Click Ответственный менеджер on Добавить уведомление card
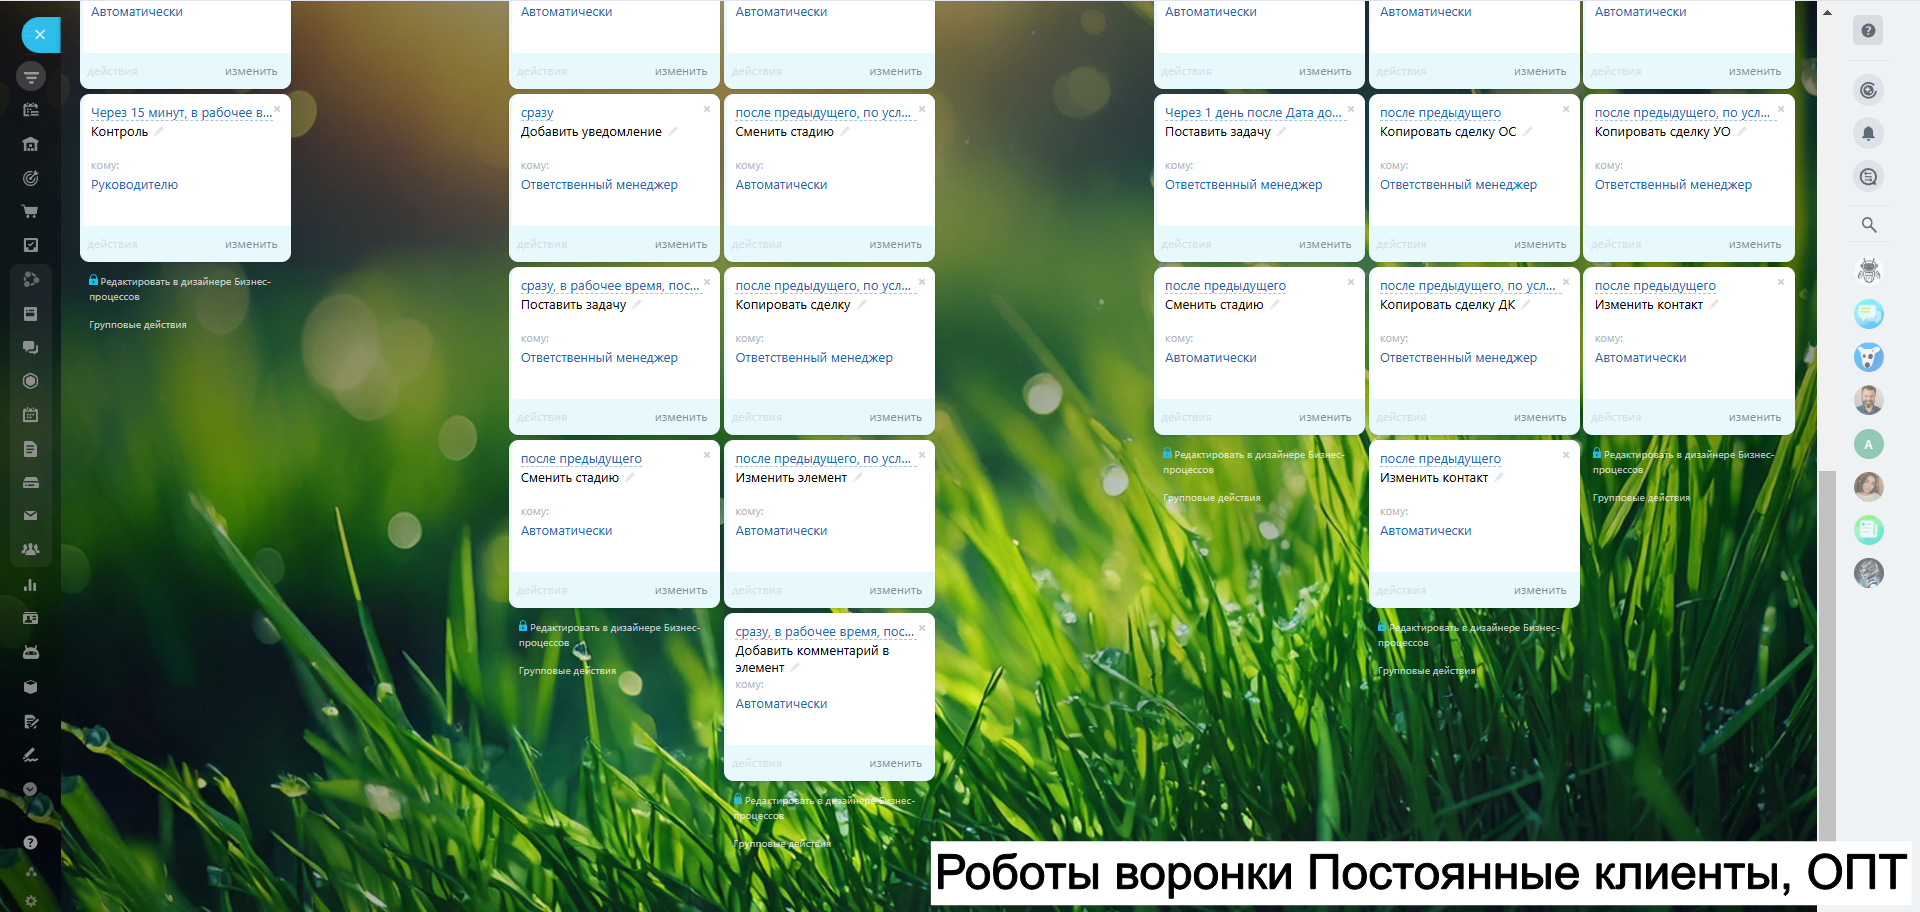This screenshot has width=1920, height=912. 599,185
